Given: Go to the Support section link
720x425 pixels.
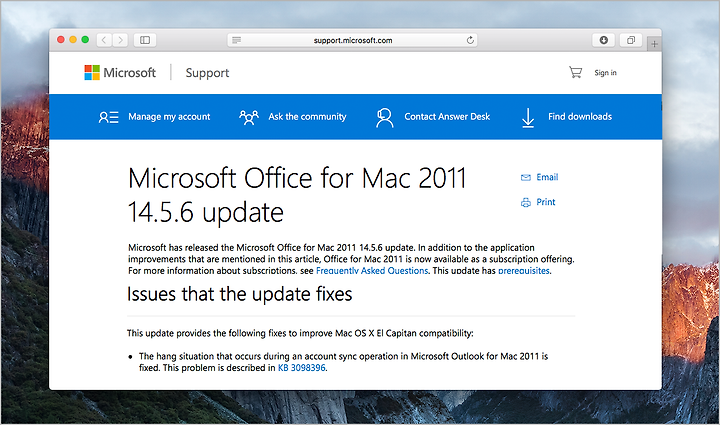Looking at the screenshot, I should 207,73.
